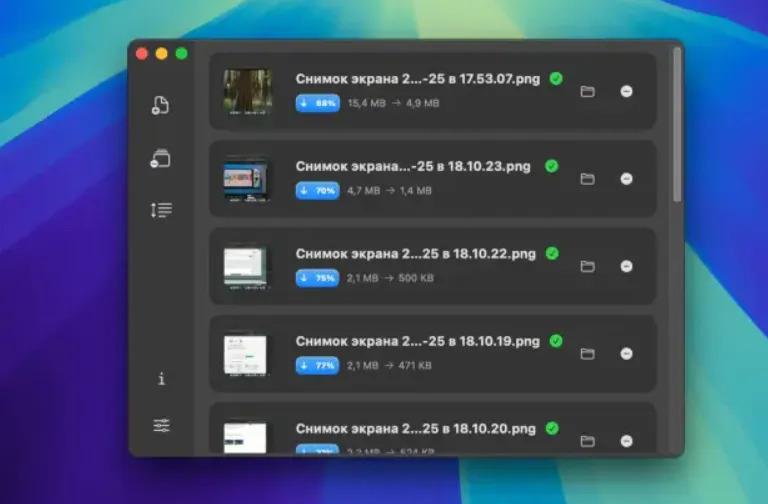Show 18.10.20.png file in folder
The image size is (768, 504).
point(588,441)
